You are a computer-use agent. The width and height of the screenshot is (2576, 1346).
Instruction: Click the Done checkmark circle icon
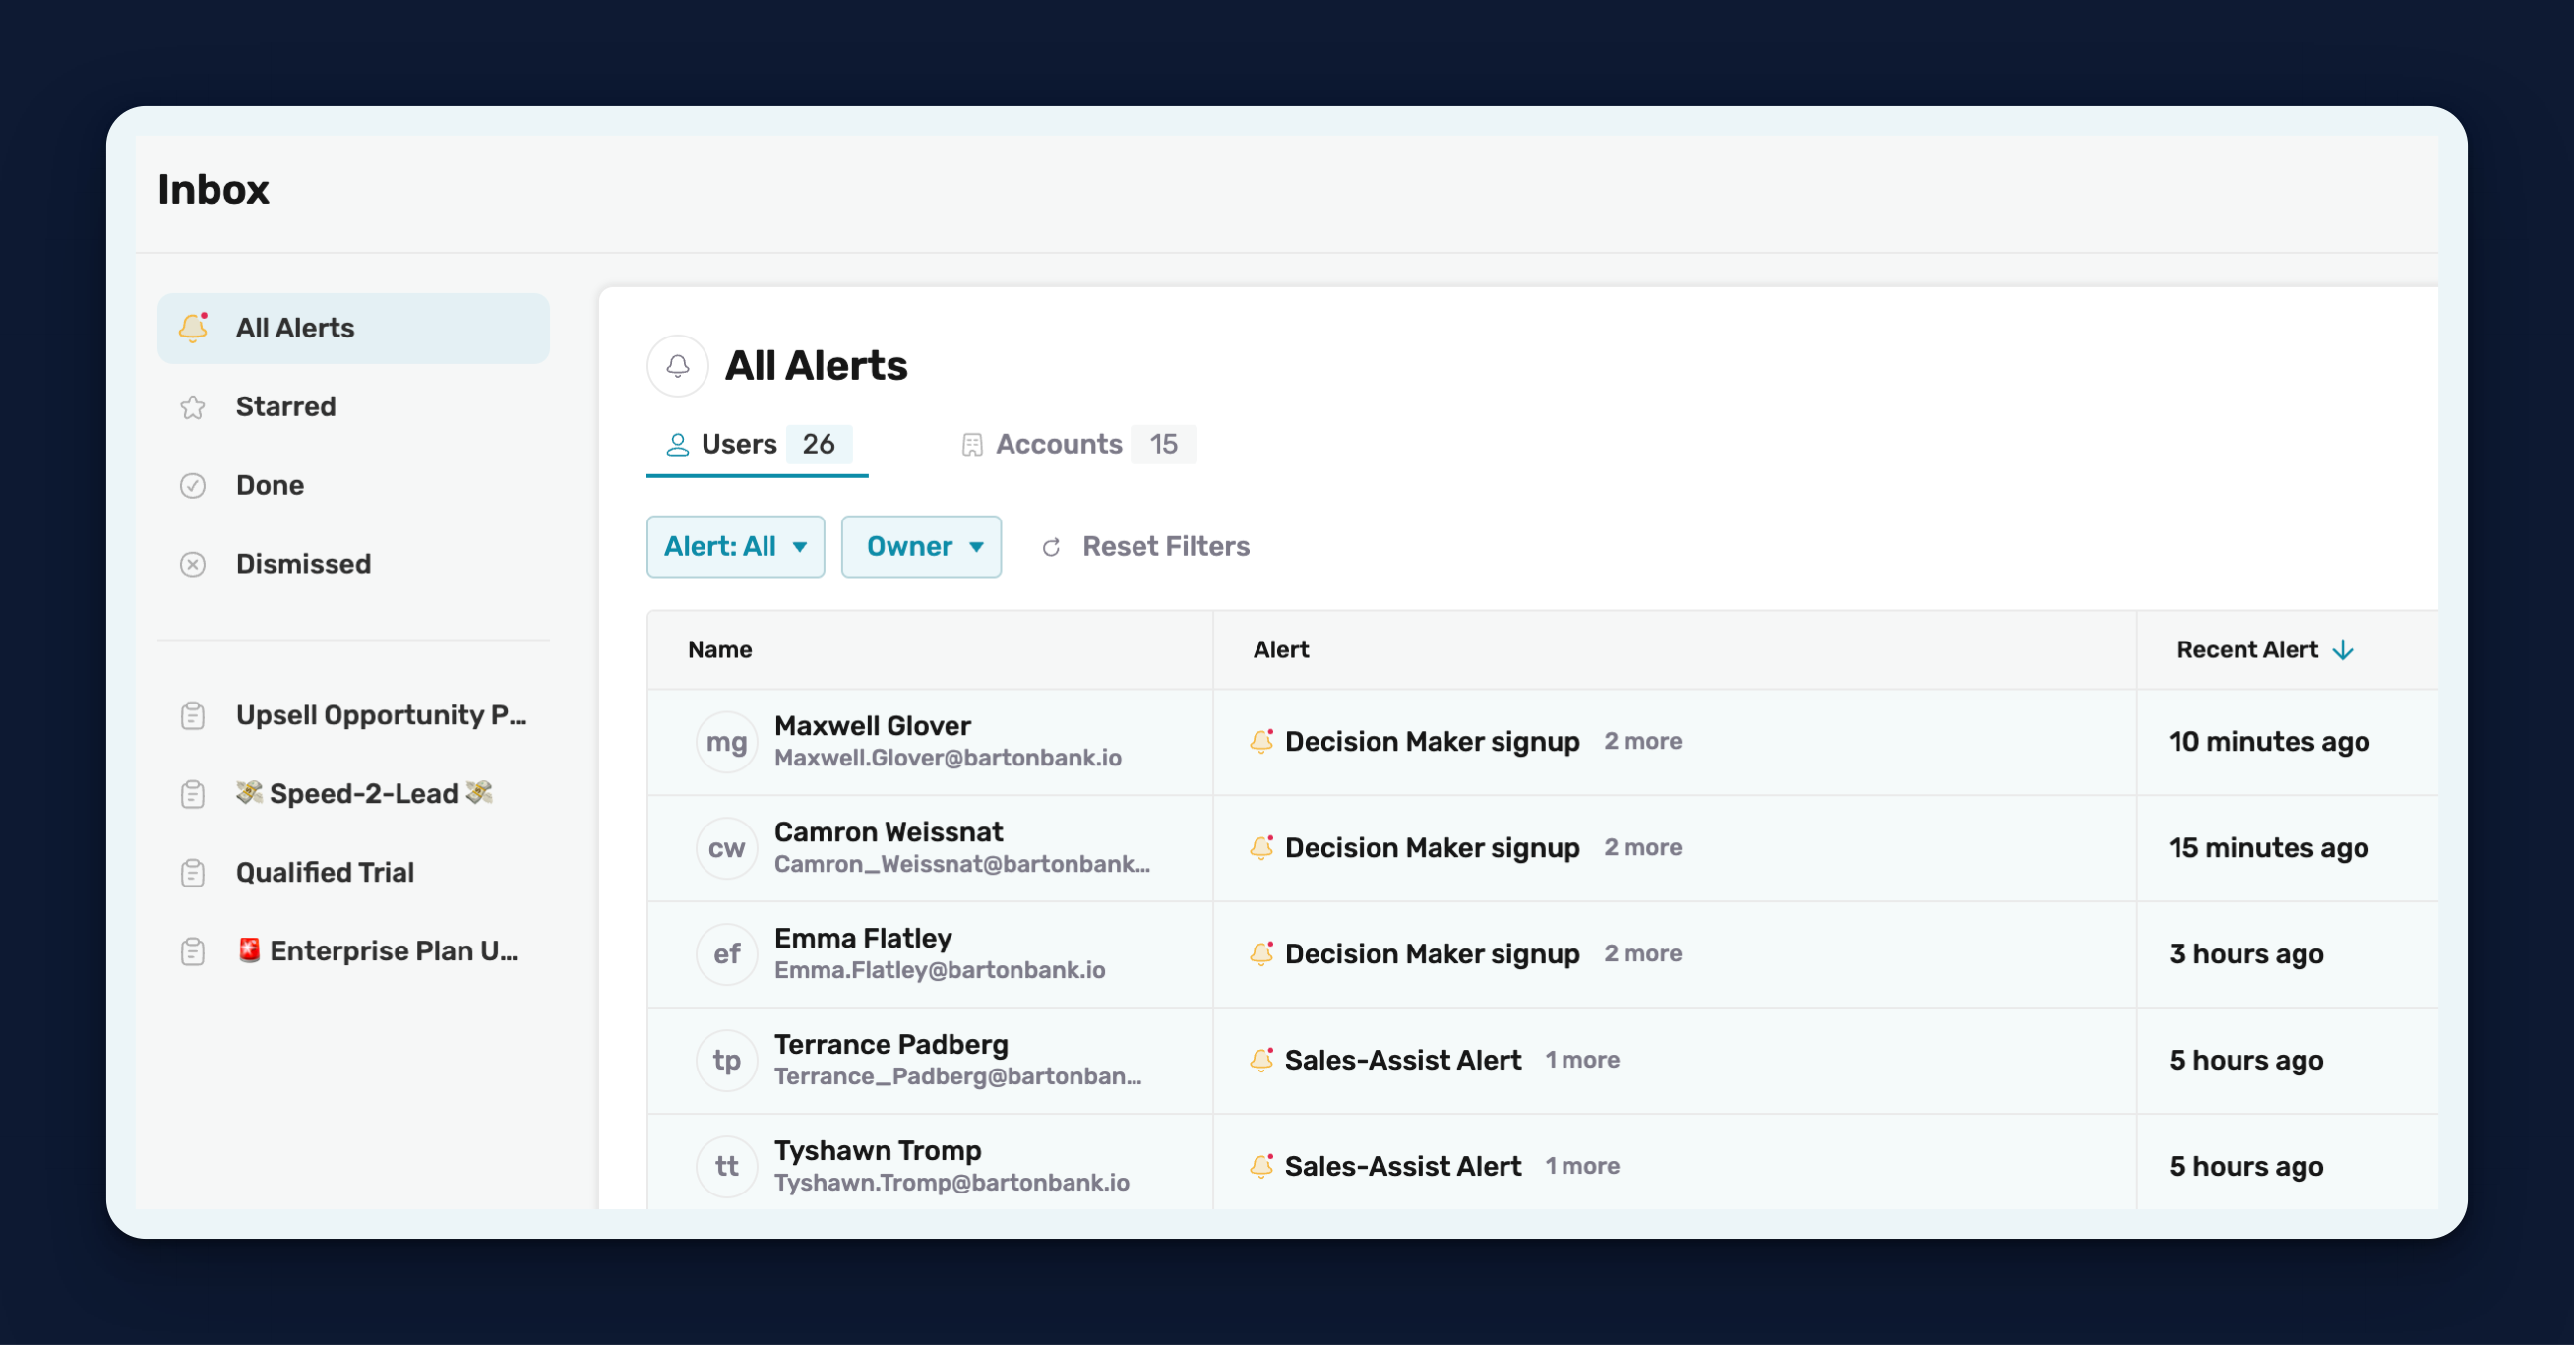tap(193, 486)
